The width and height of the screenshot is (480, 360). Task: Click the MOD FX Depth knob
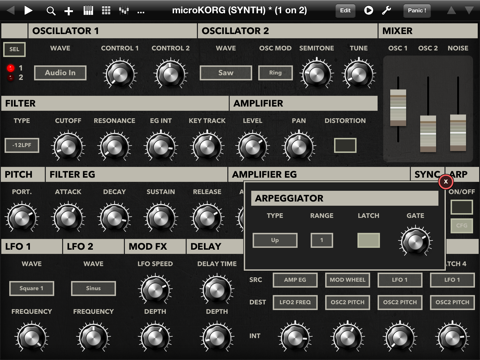(x=155, y=337)
